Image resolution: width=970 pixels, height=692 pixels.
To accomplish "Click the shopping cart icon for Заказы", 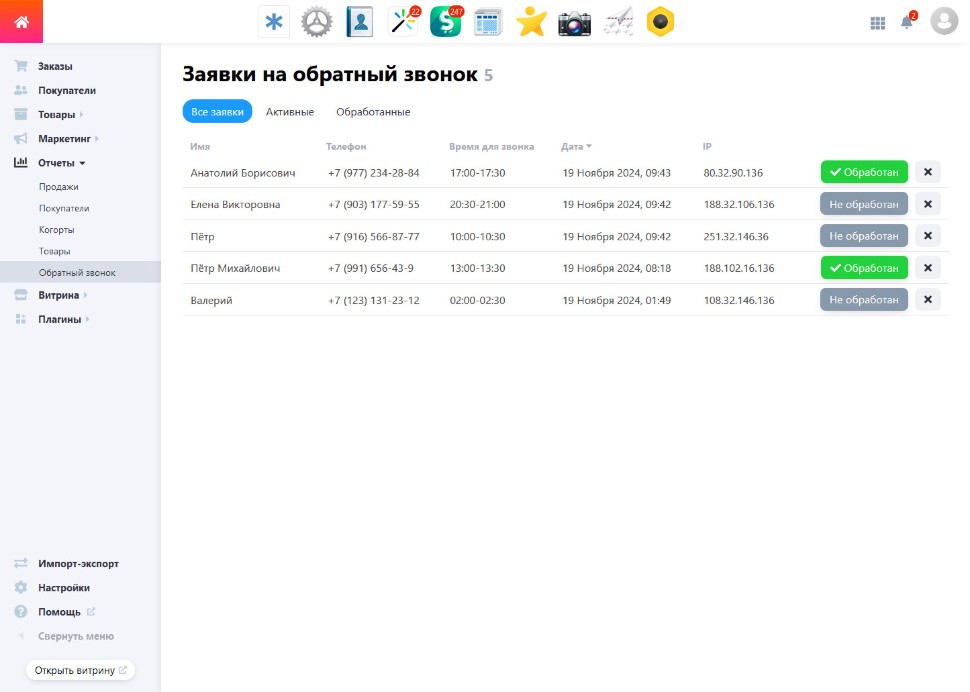I will pyautogui.click(x=21, y=66).
